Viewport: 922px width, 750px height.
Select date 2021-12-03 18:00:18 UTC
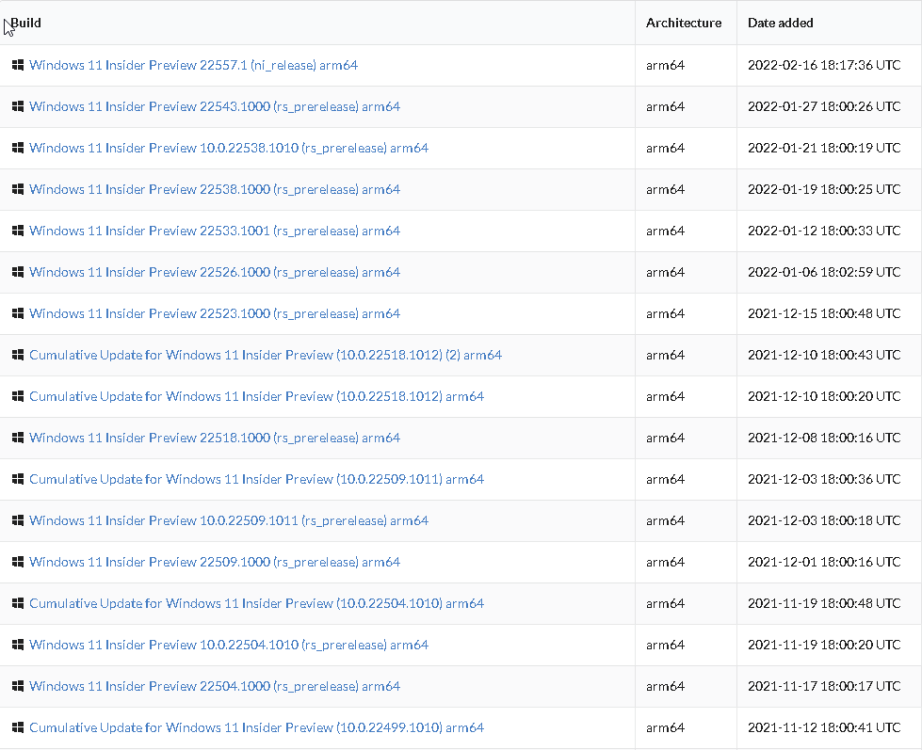point(824,521)
